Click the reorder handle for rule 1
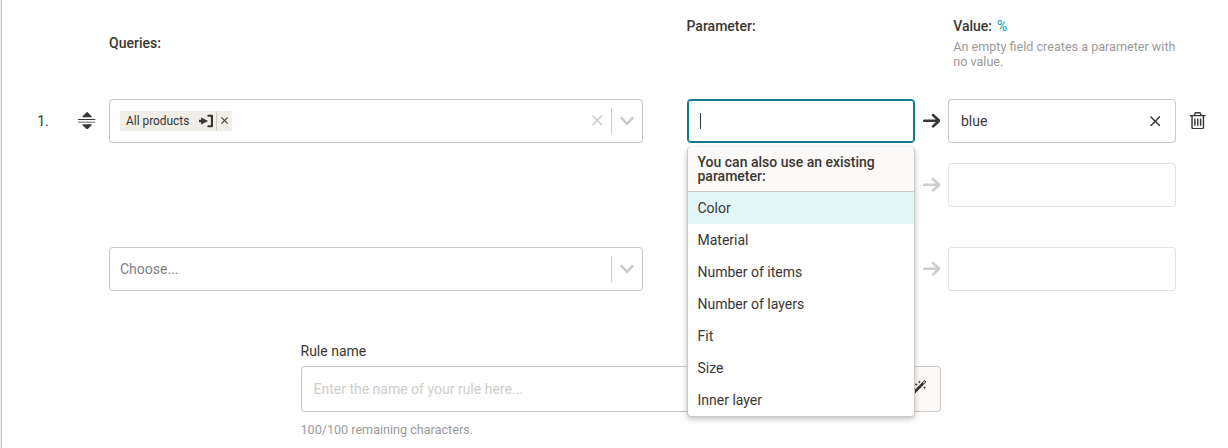This screenshot has height=448, width=1228. 87,121
